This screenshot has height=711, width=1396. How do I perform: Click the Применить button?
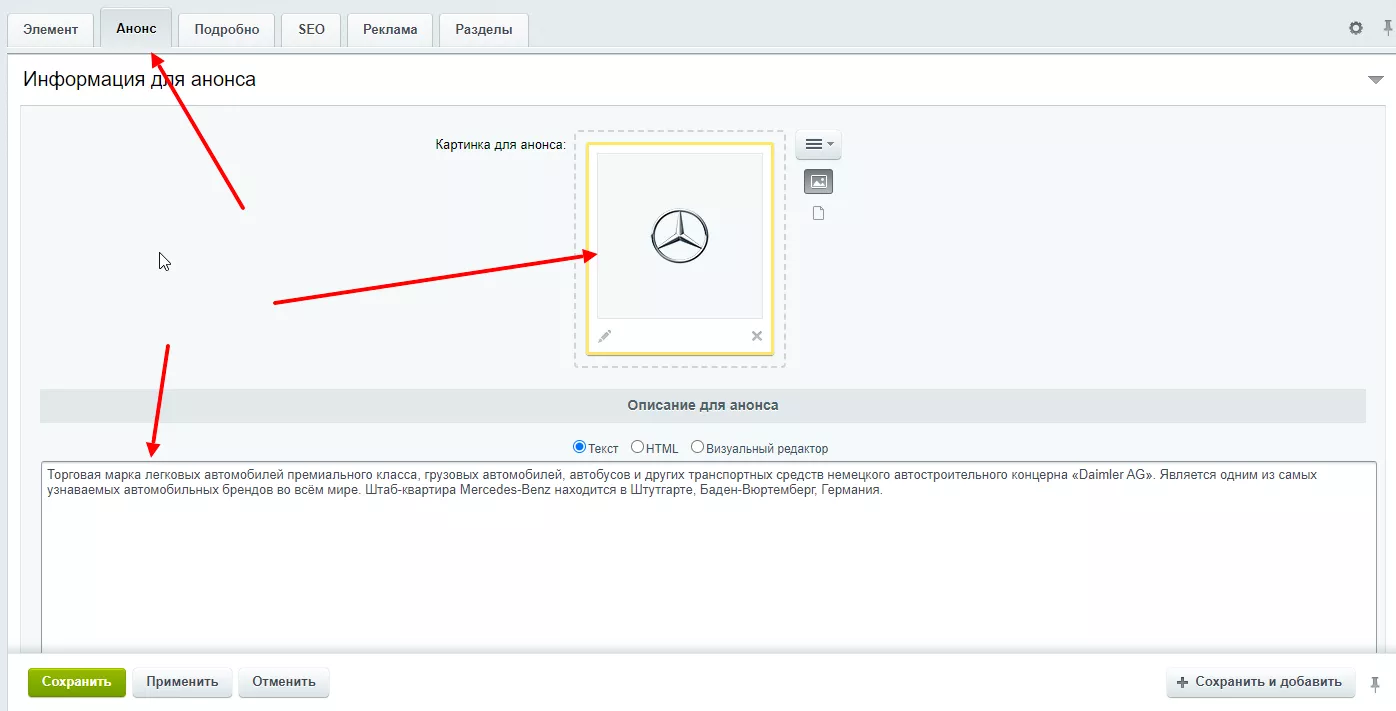click(x=182, y=682)
